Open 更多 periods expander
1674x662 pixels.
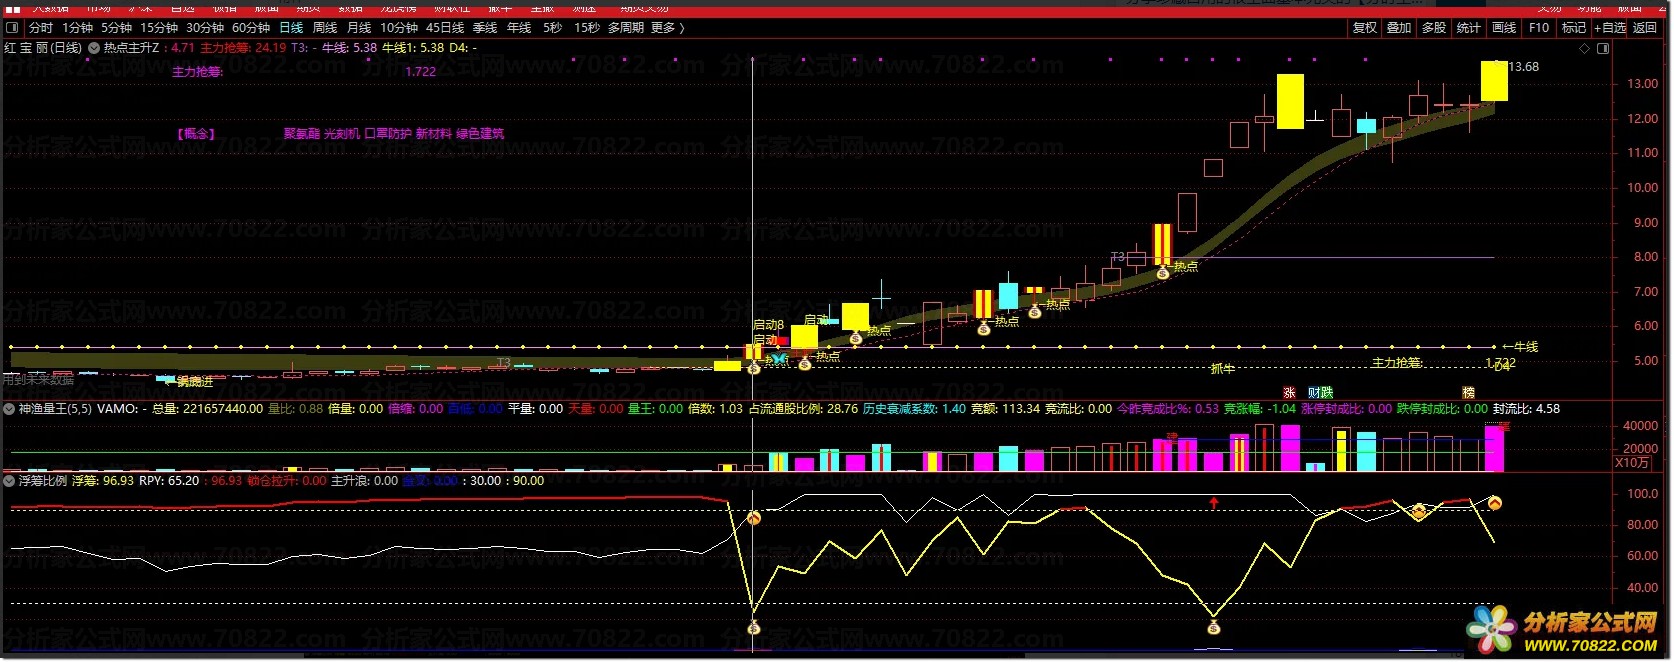click(667, 28)
